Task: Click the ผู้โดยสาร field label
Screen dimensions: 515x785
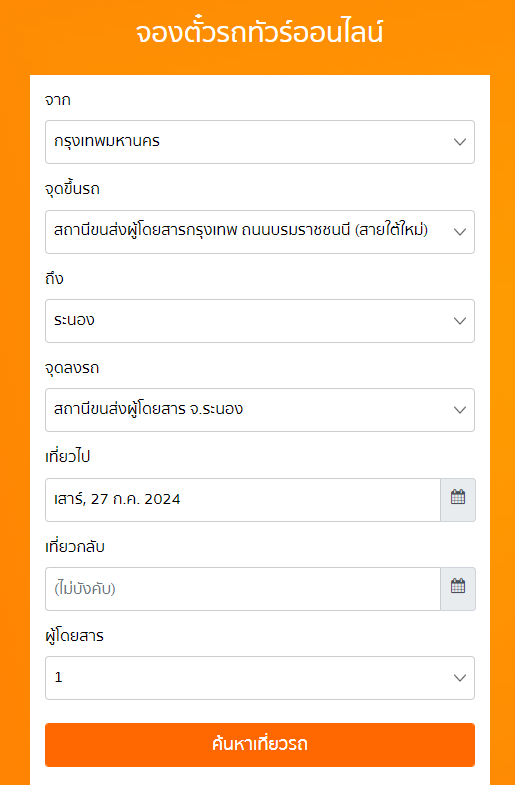Action: pos(74,636)
